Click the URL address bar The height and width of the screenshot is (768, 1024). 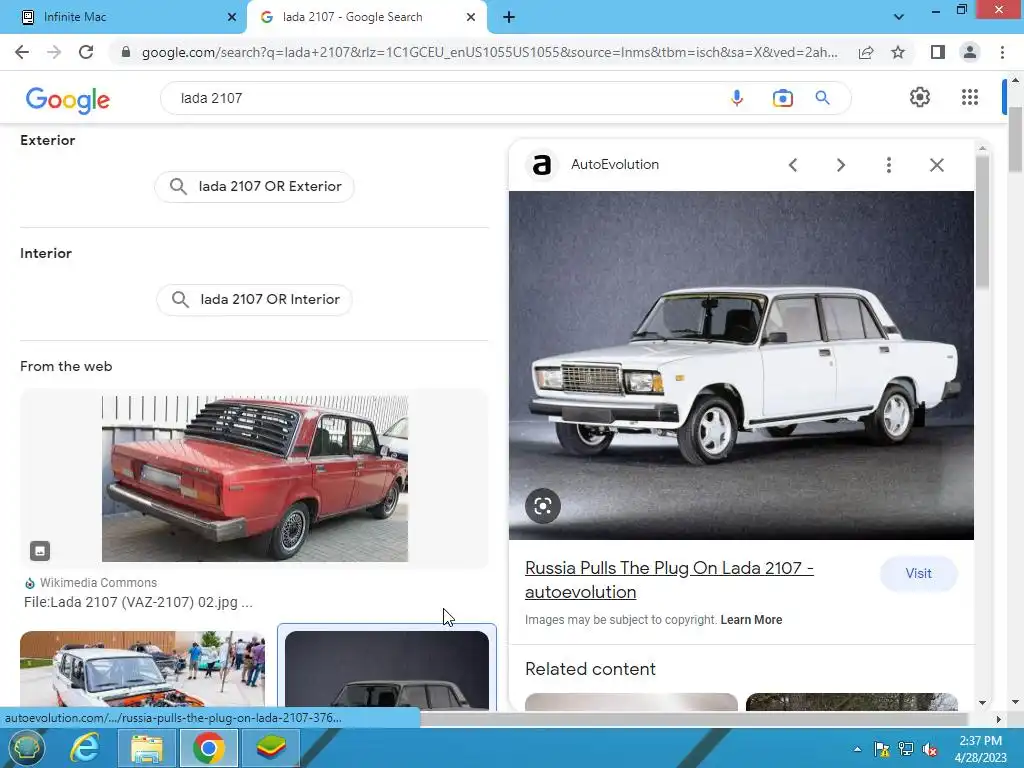point(490,52)
